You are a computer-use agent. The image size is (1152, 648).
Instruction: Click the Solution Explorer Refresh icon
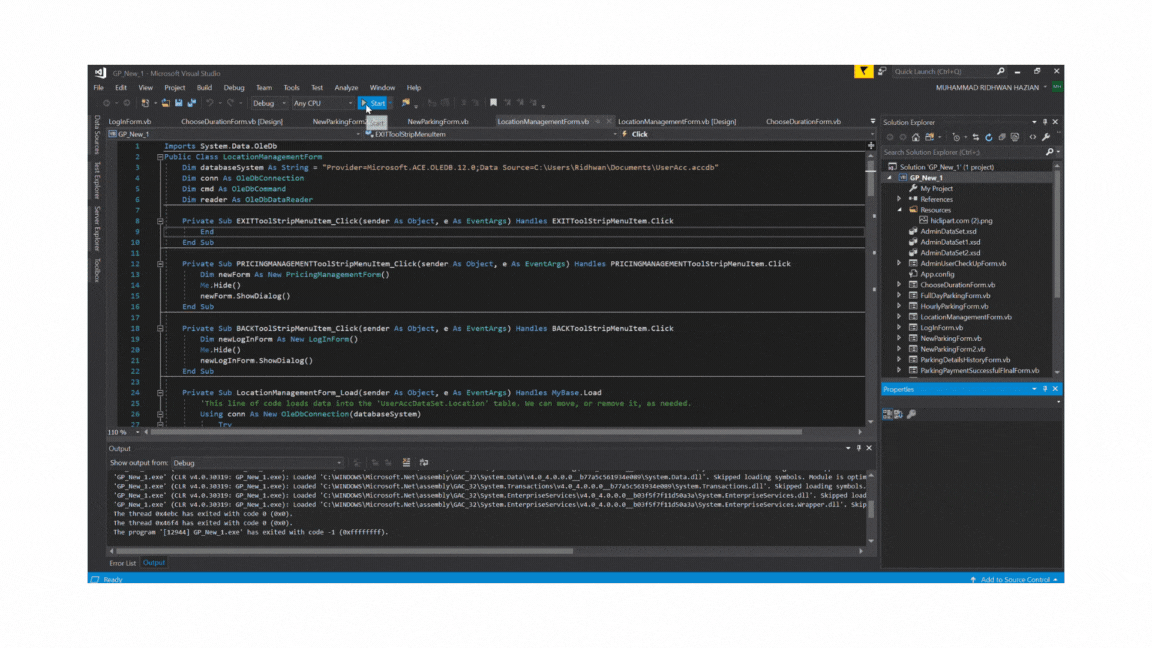(989, 137)
